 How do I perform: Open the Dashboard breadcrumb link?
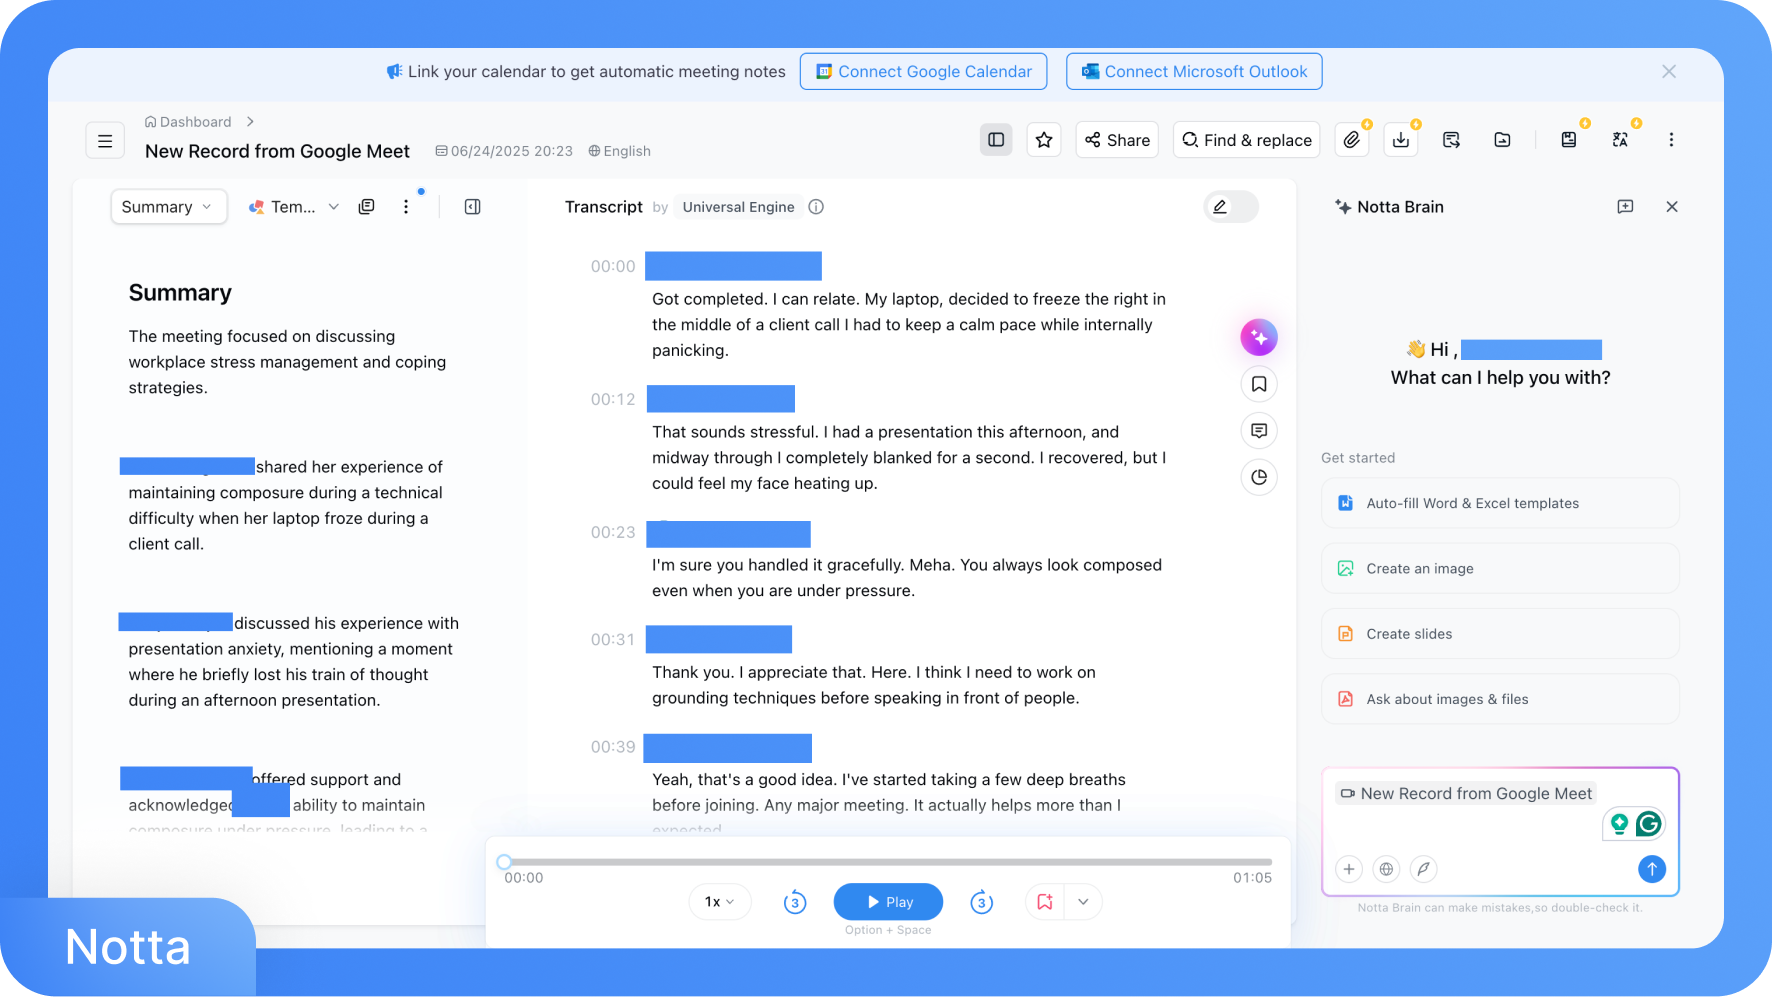click(x=196, y=121)
